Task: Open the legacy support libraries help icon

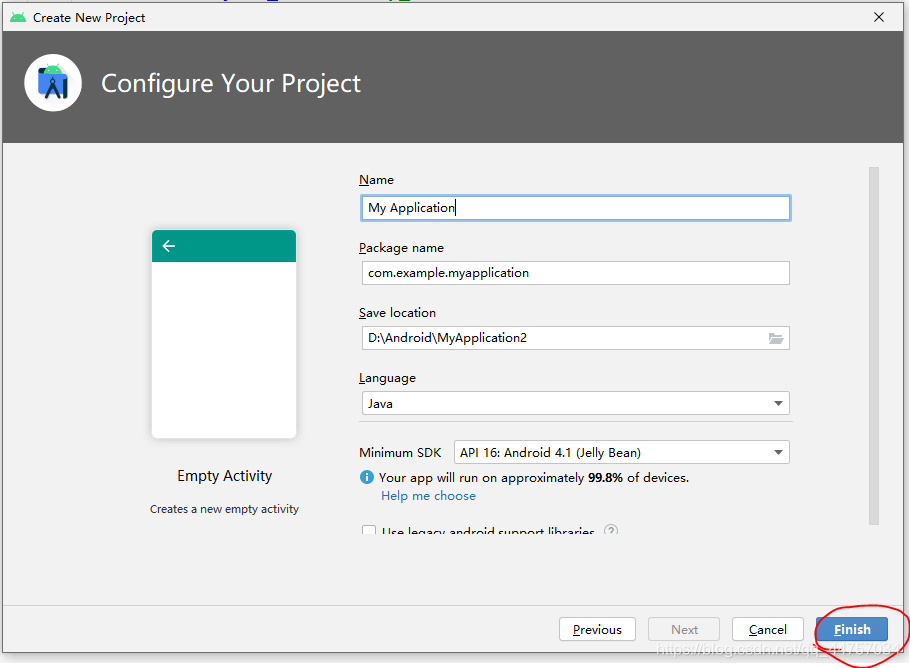Action: (610, 531)
